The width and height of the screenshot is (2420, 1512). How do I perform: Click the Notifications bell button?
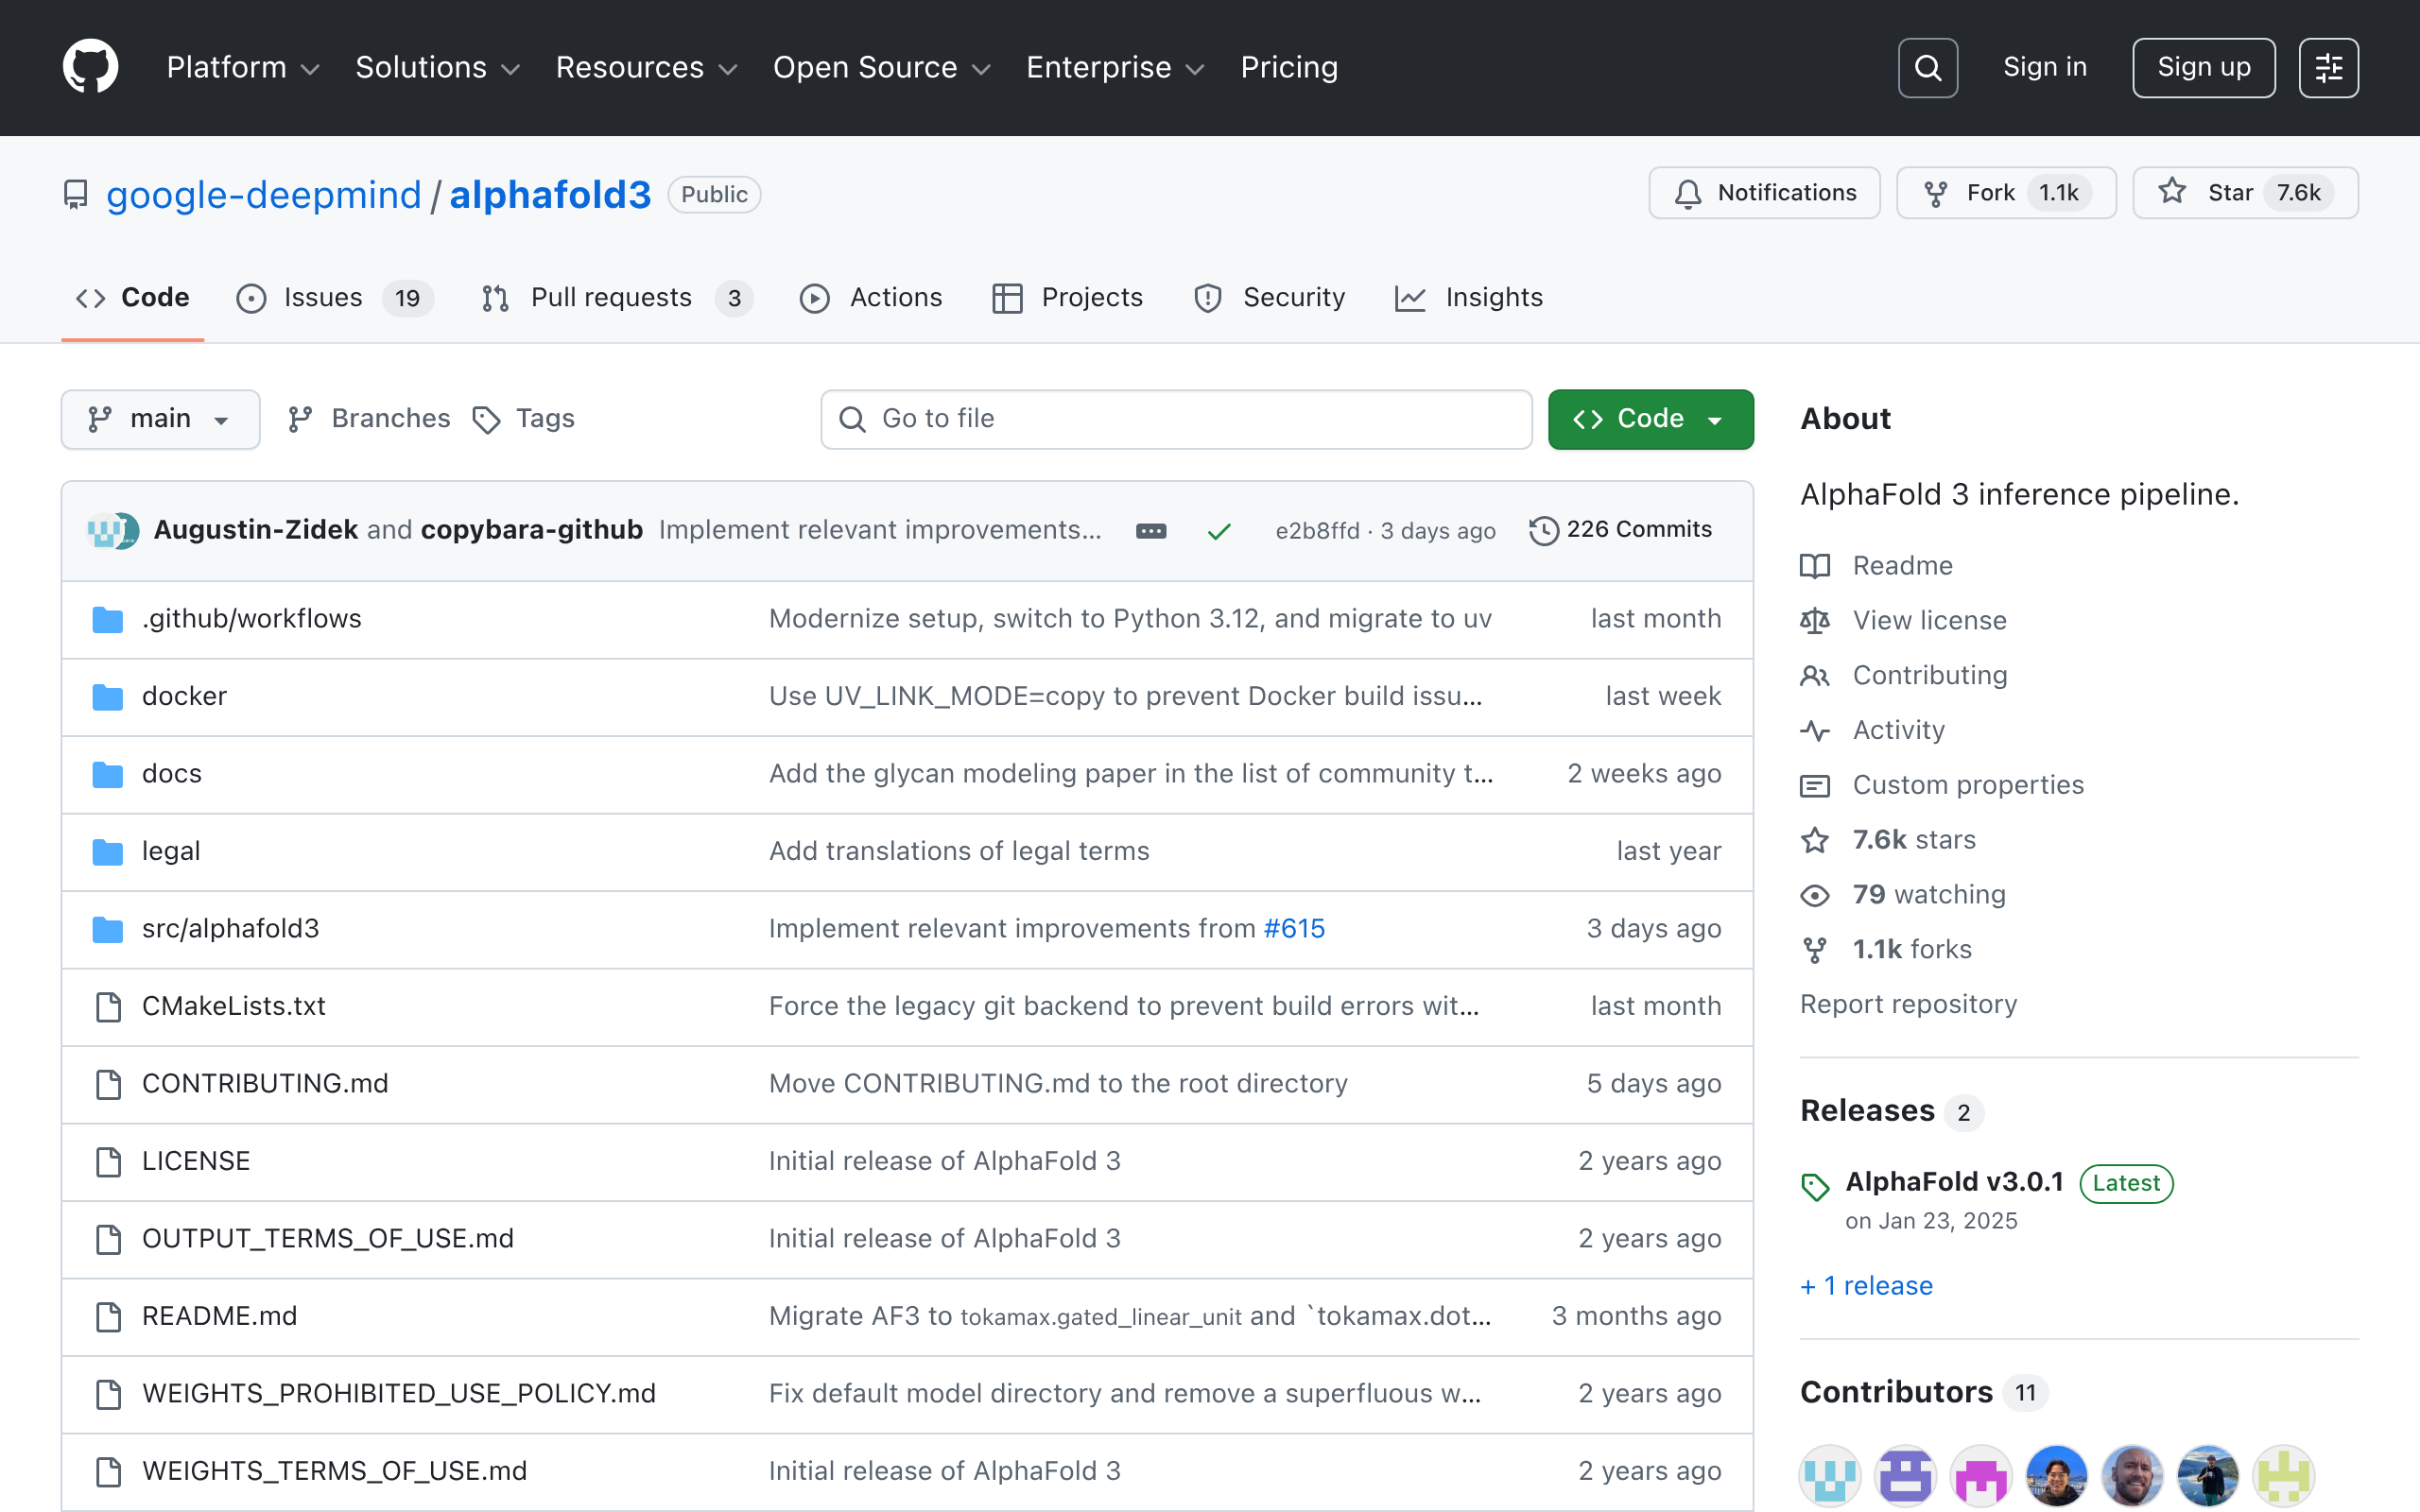point(1764,193)
